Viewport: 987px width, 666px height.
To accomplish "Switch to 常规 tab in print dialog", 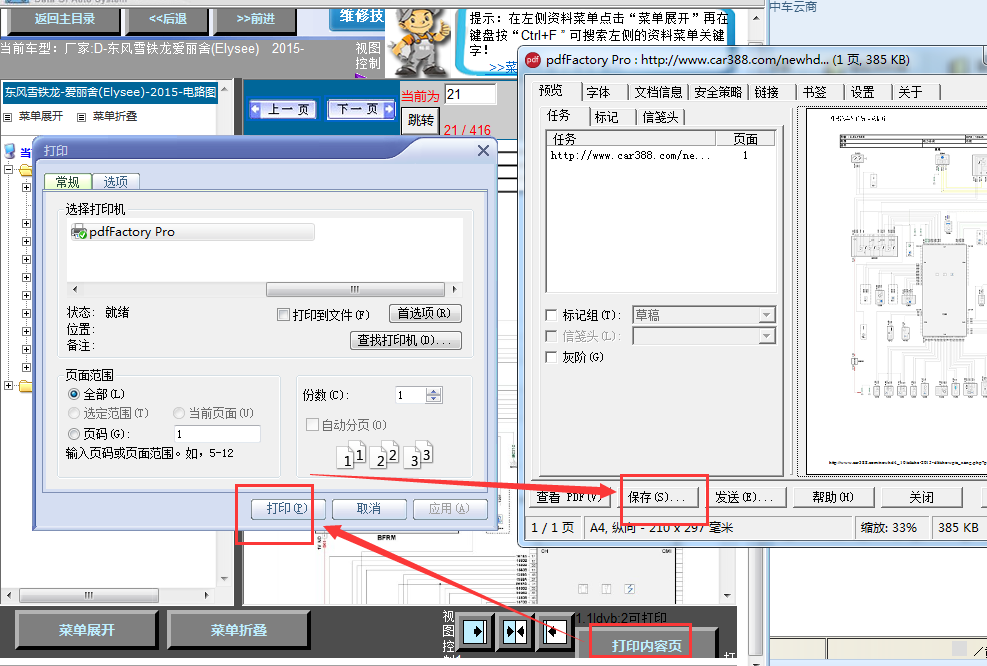I will coord(67,182).
